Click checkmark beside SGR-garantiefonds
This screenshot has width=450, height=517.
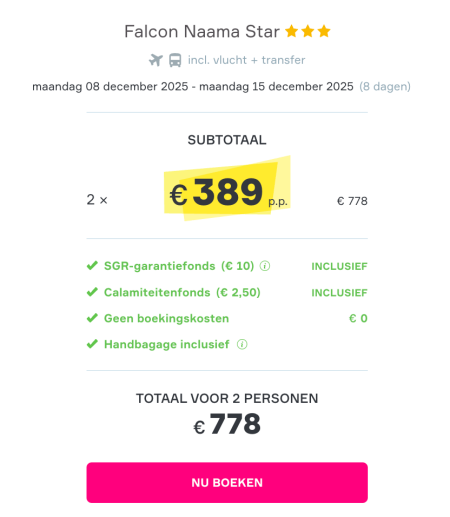(x=92, y=266)
